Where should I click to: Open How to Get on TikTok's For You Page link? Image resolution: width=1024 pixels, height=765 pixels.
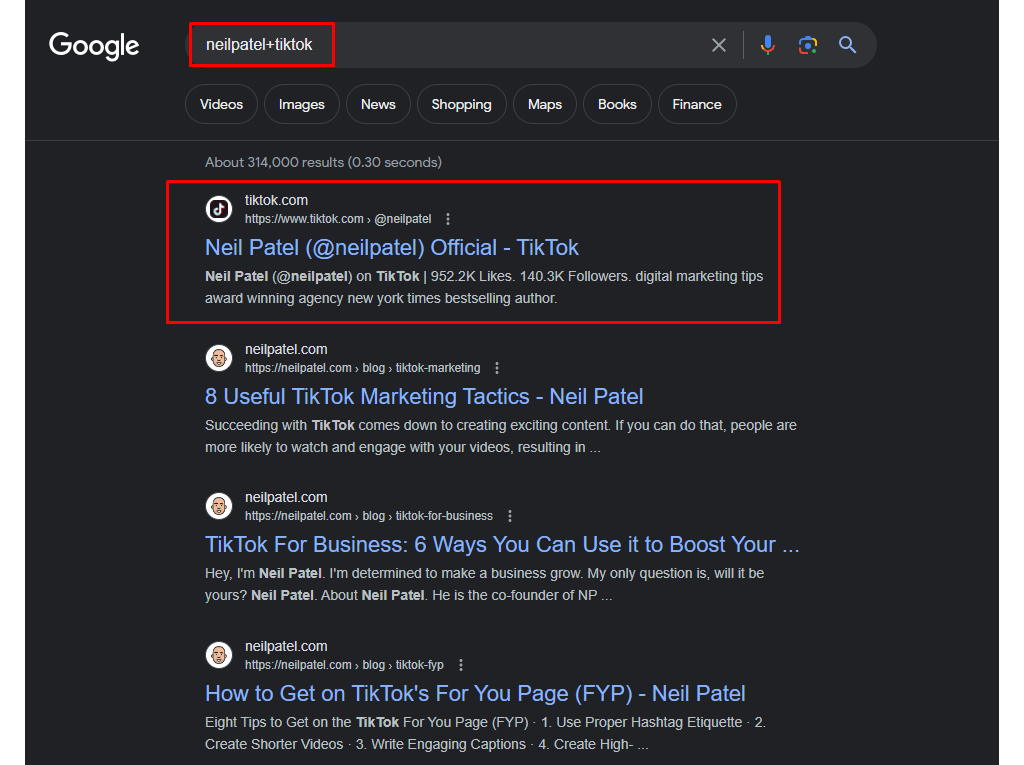[475, 694]
